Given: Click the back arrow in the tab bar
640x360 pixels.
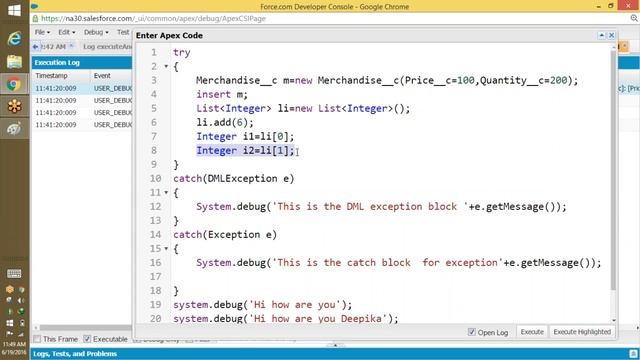Looking at the screenshot, I should click(x=36, y=47).
